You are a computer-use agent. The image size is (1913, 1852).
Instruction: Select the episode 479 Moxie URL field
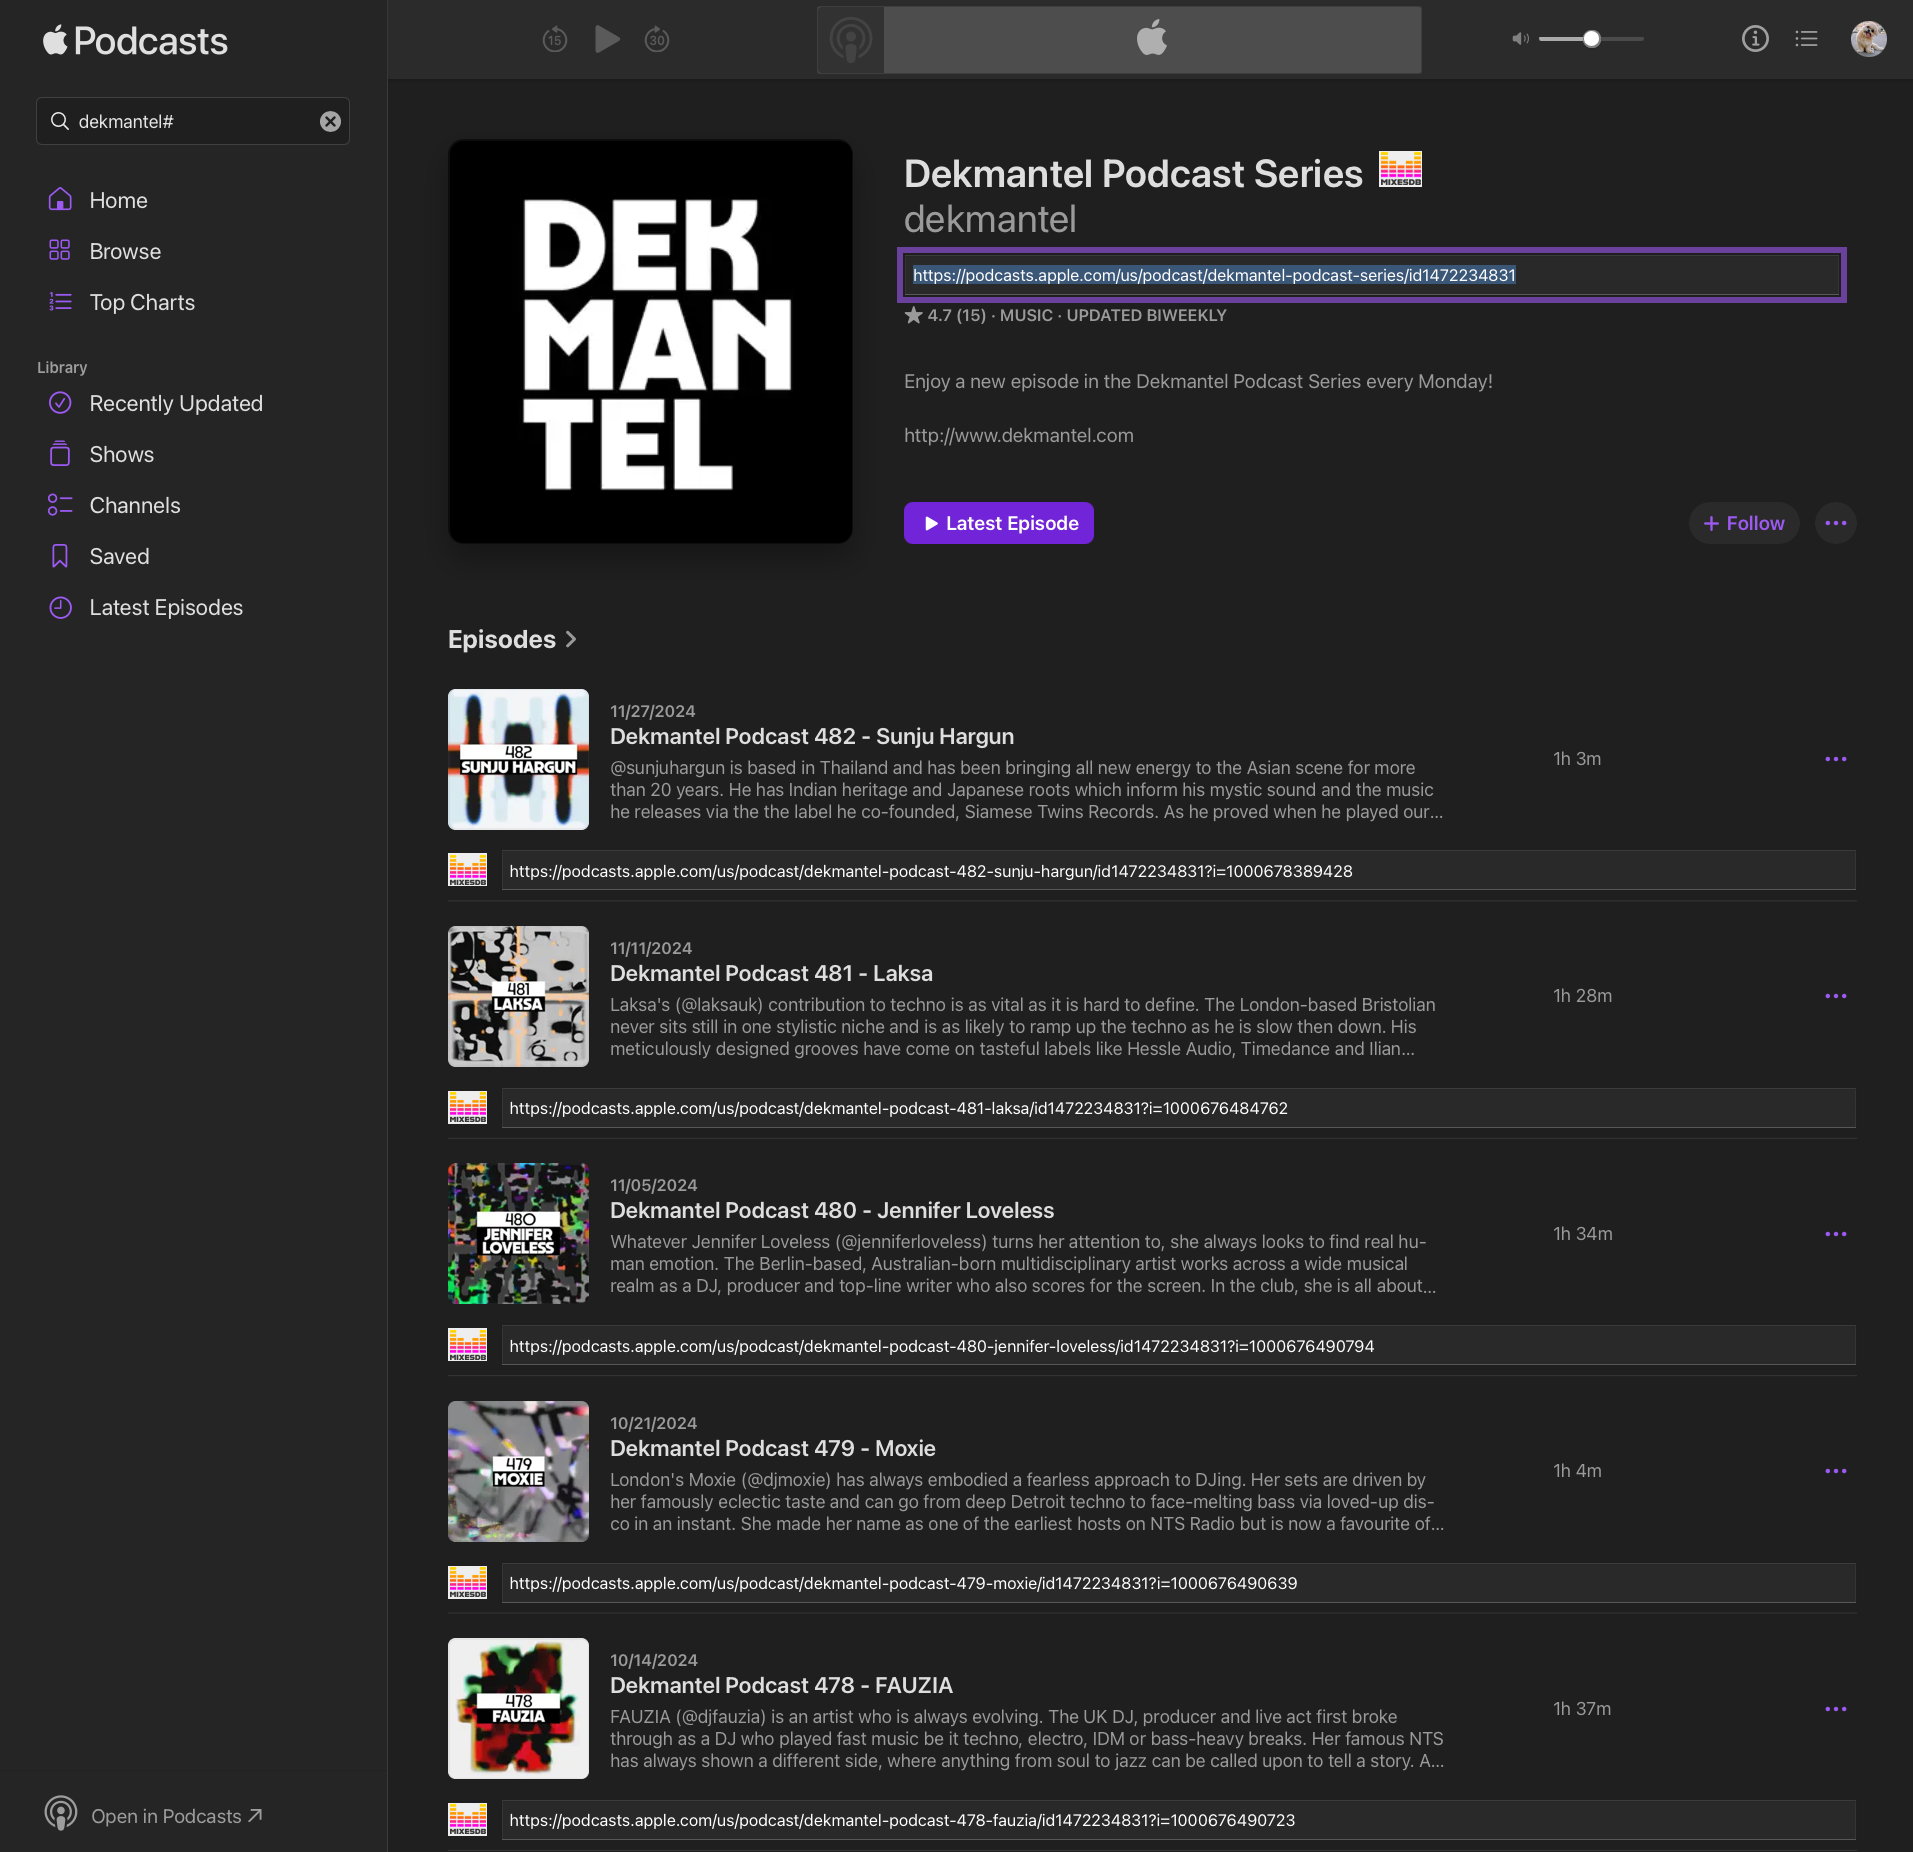click(x=1178, y=1583)
